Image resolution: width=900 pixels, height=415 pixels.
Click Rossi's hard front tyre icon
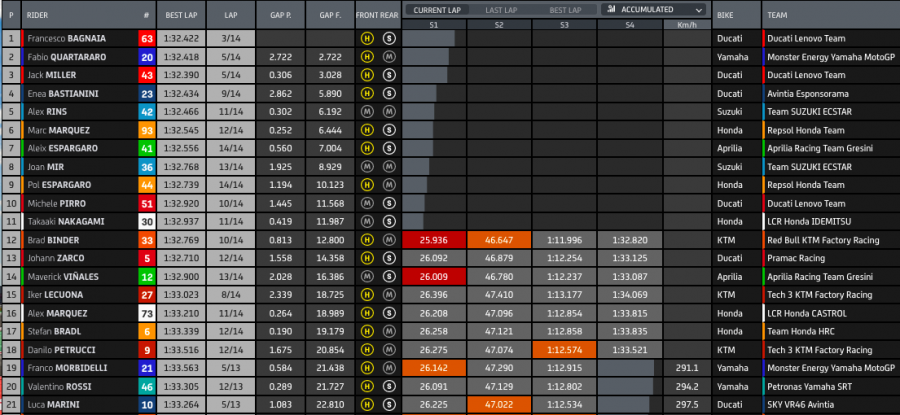click(367, 386)
